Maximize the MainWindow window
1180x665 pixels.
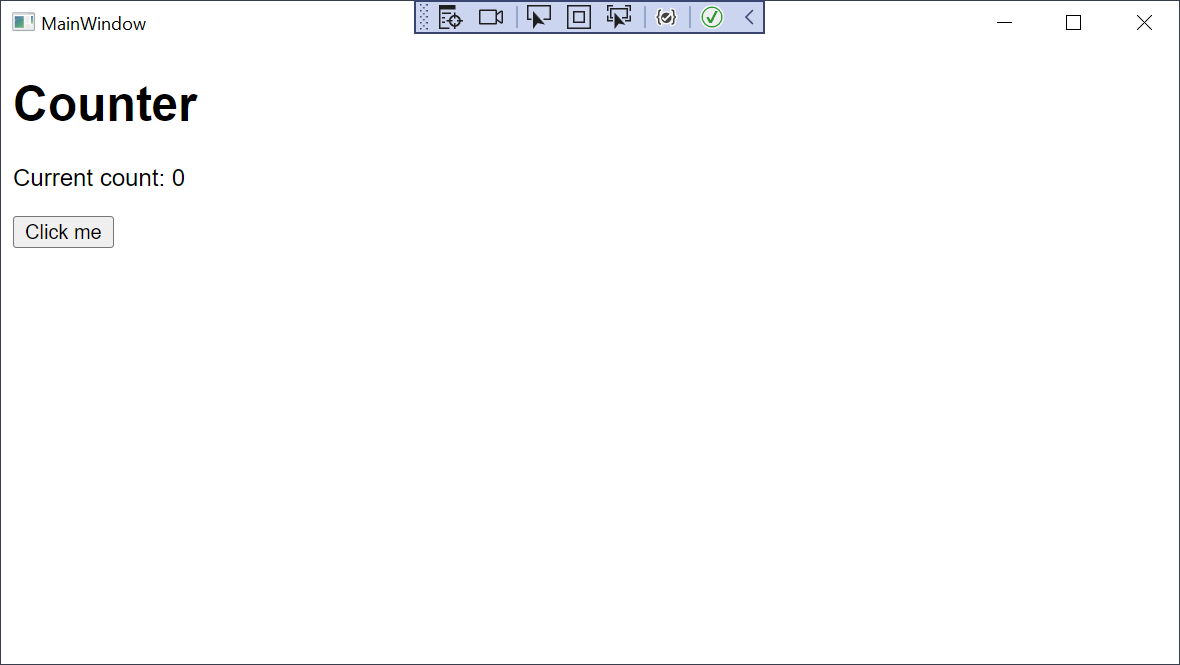click(1073, 22)
